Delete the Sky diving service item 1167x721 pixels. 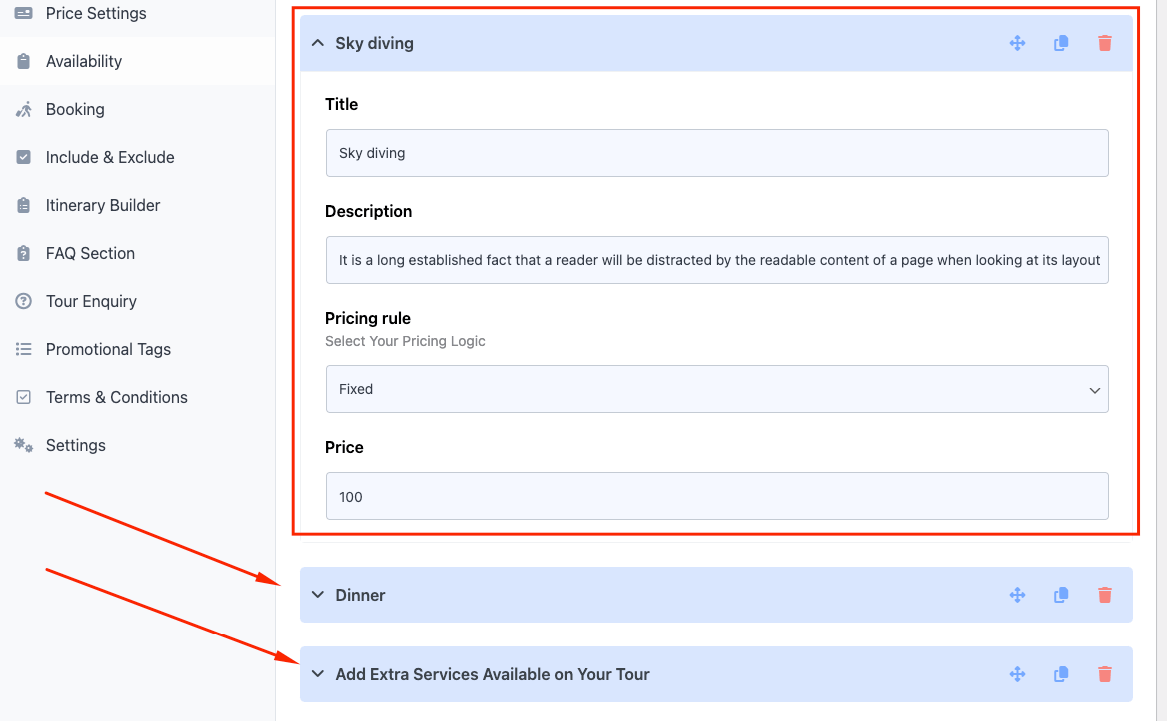coord(1104,43)
